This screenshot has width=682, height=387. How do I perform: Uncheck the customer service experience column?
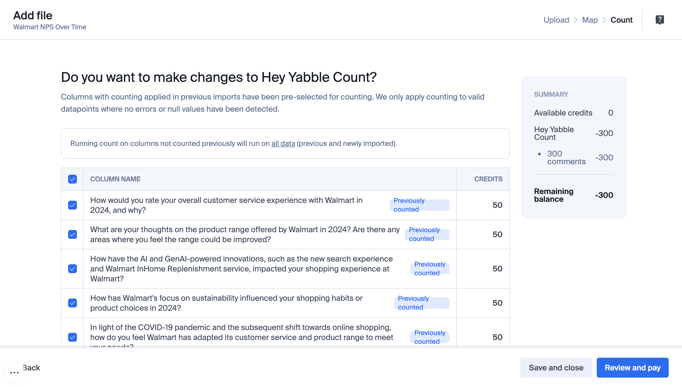pyautogui.click(x=73, y=205)
